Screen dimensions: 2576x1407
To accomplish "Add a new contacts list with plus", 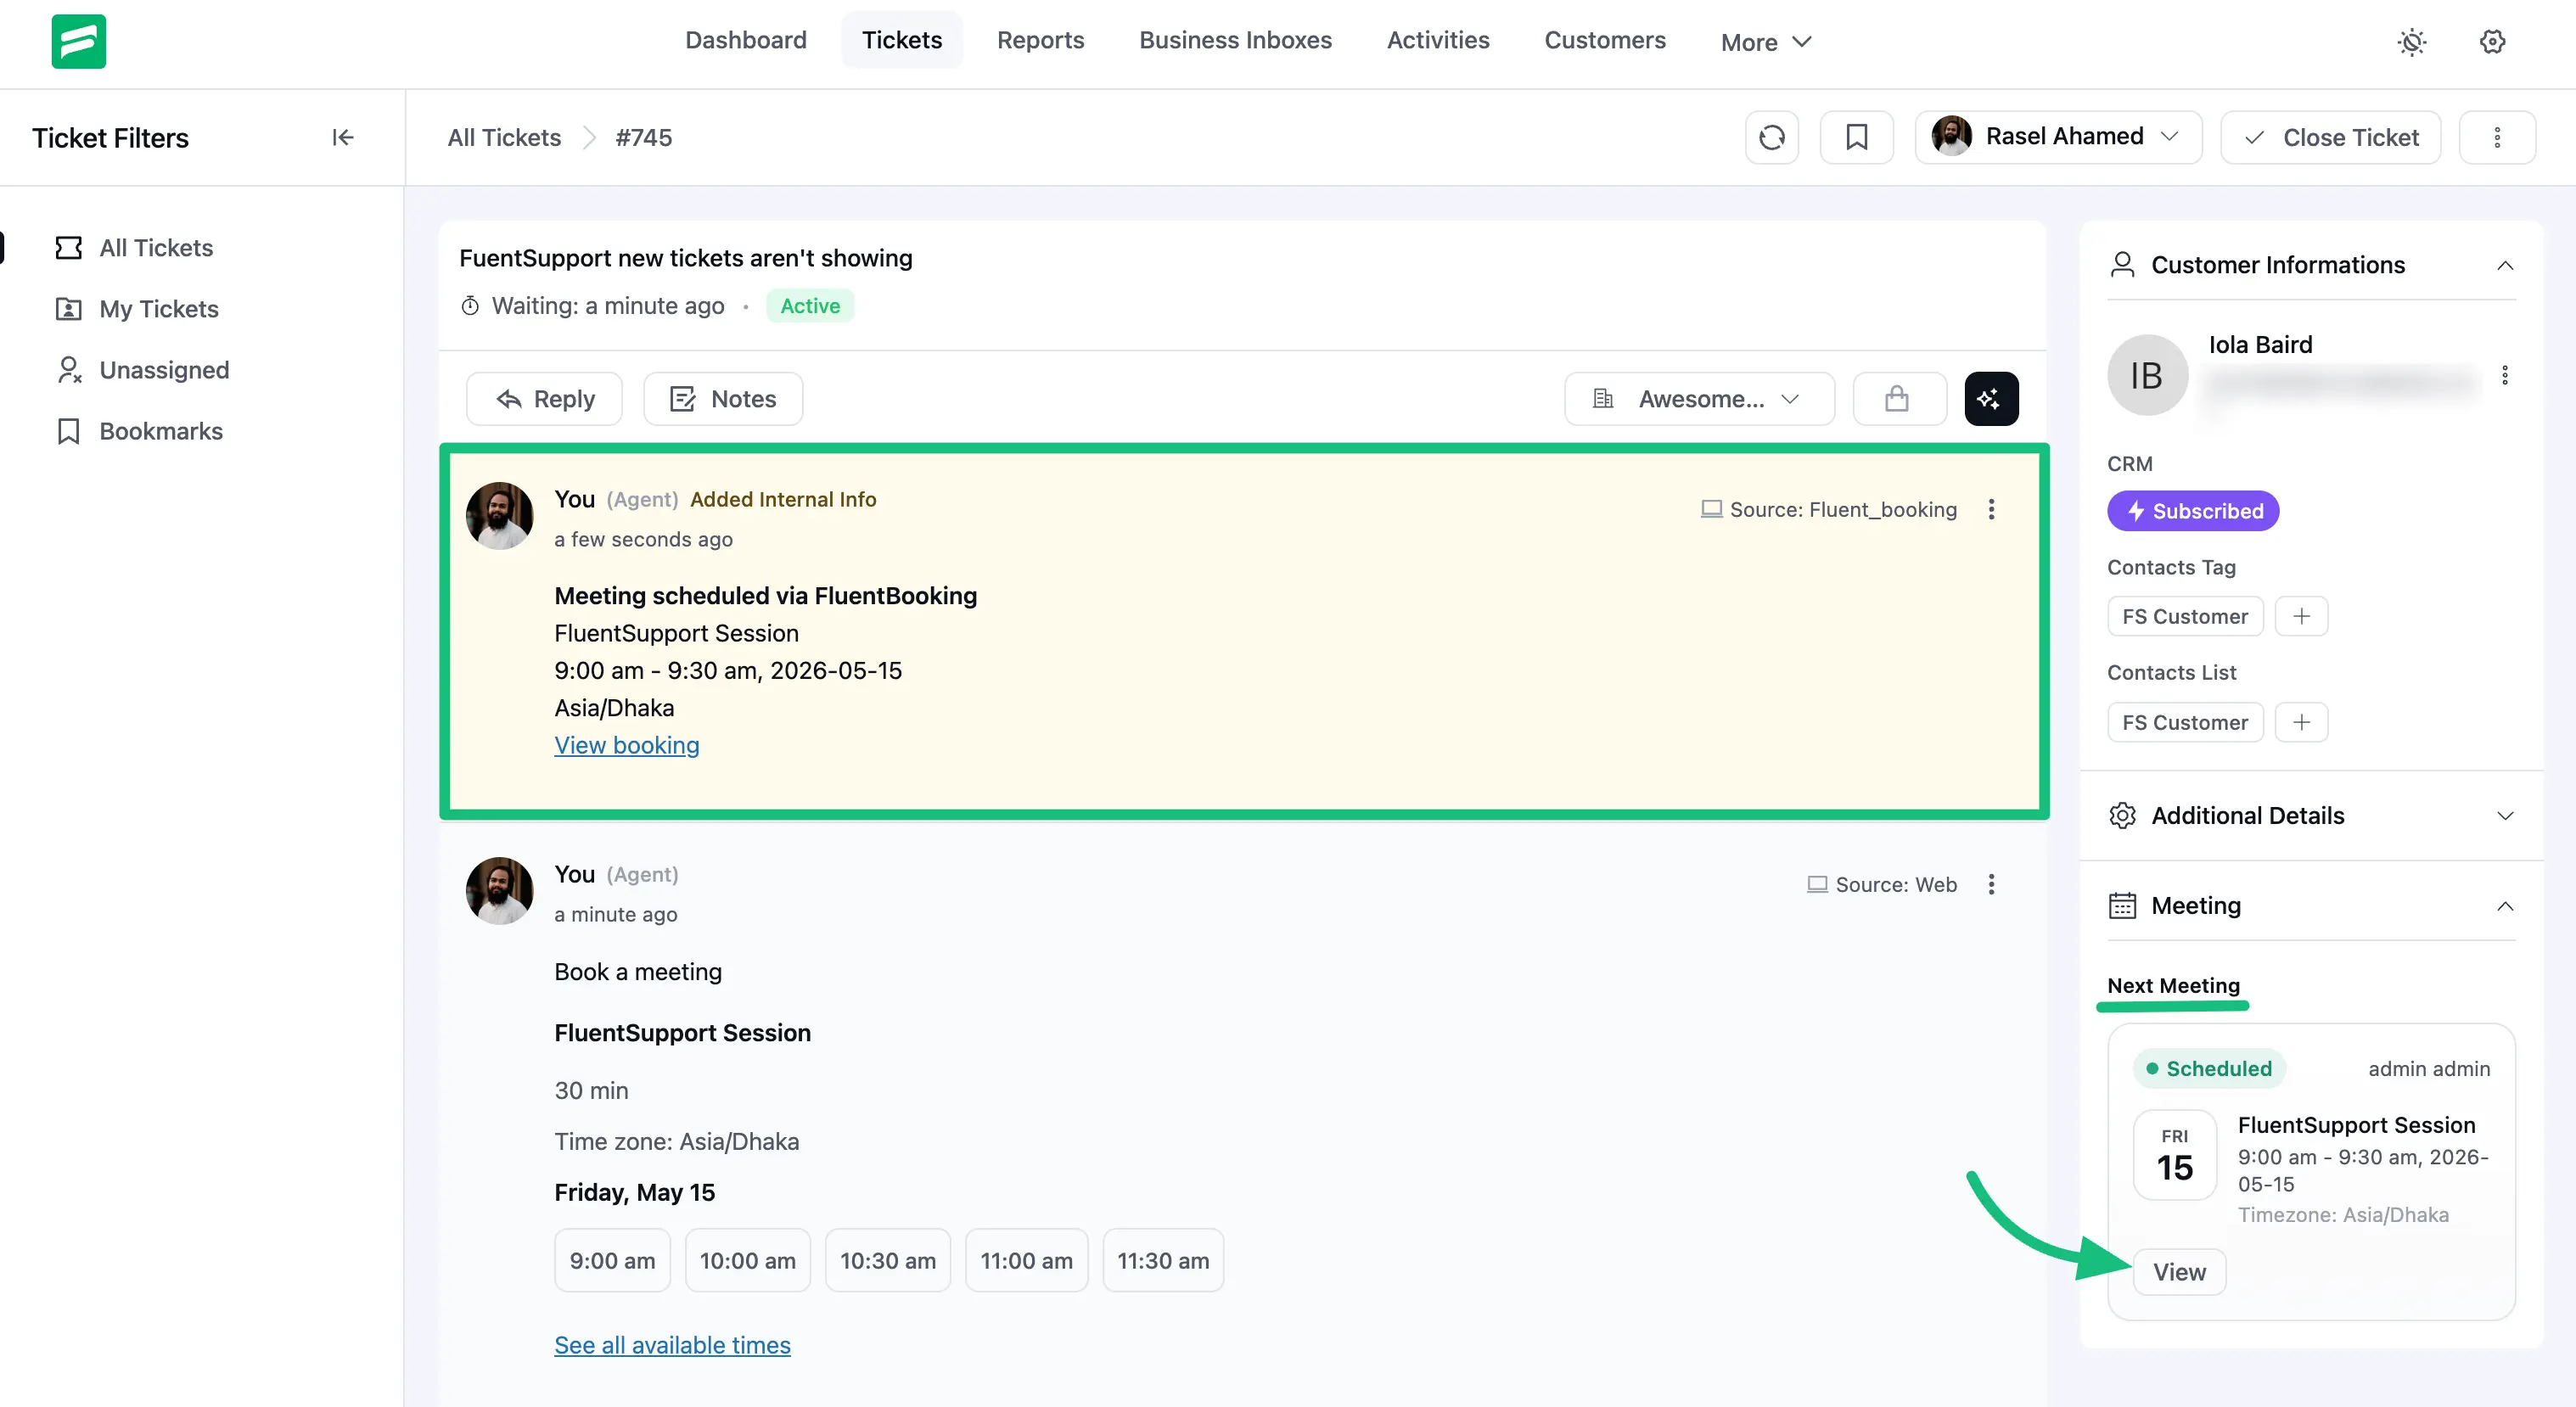I will click(2301, 722).
